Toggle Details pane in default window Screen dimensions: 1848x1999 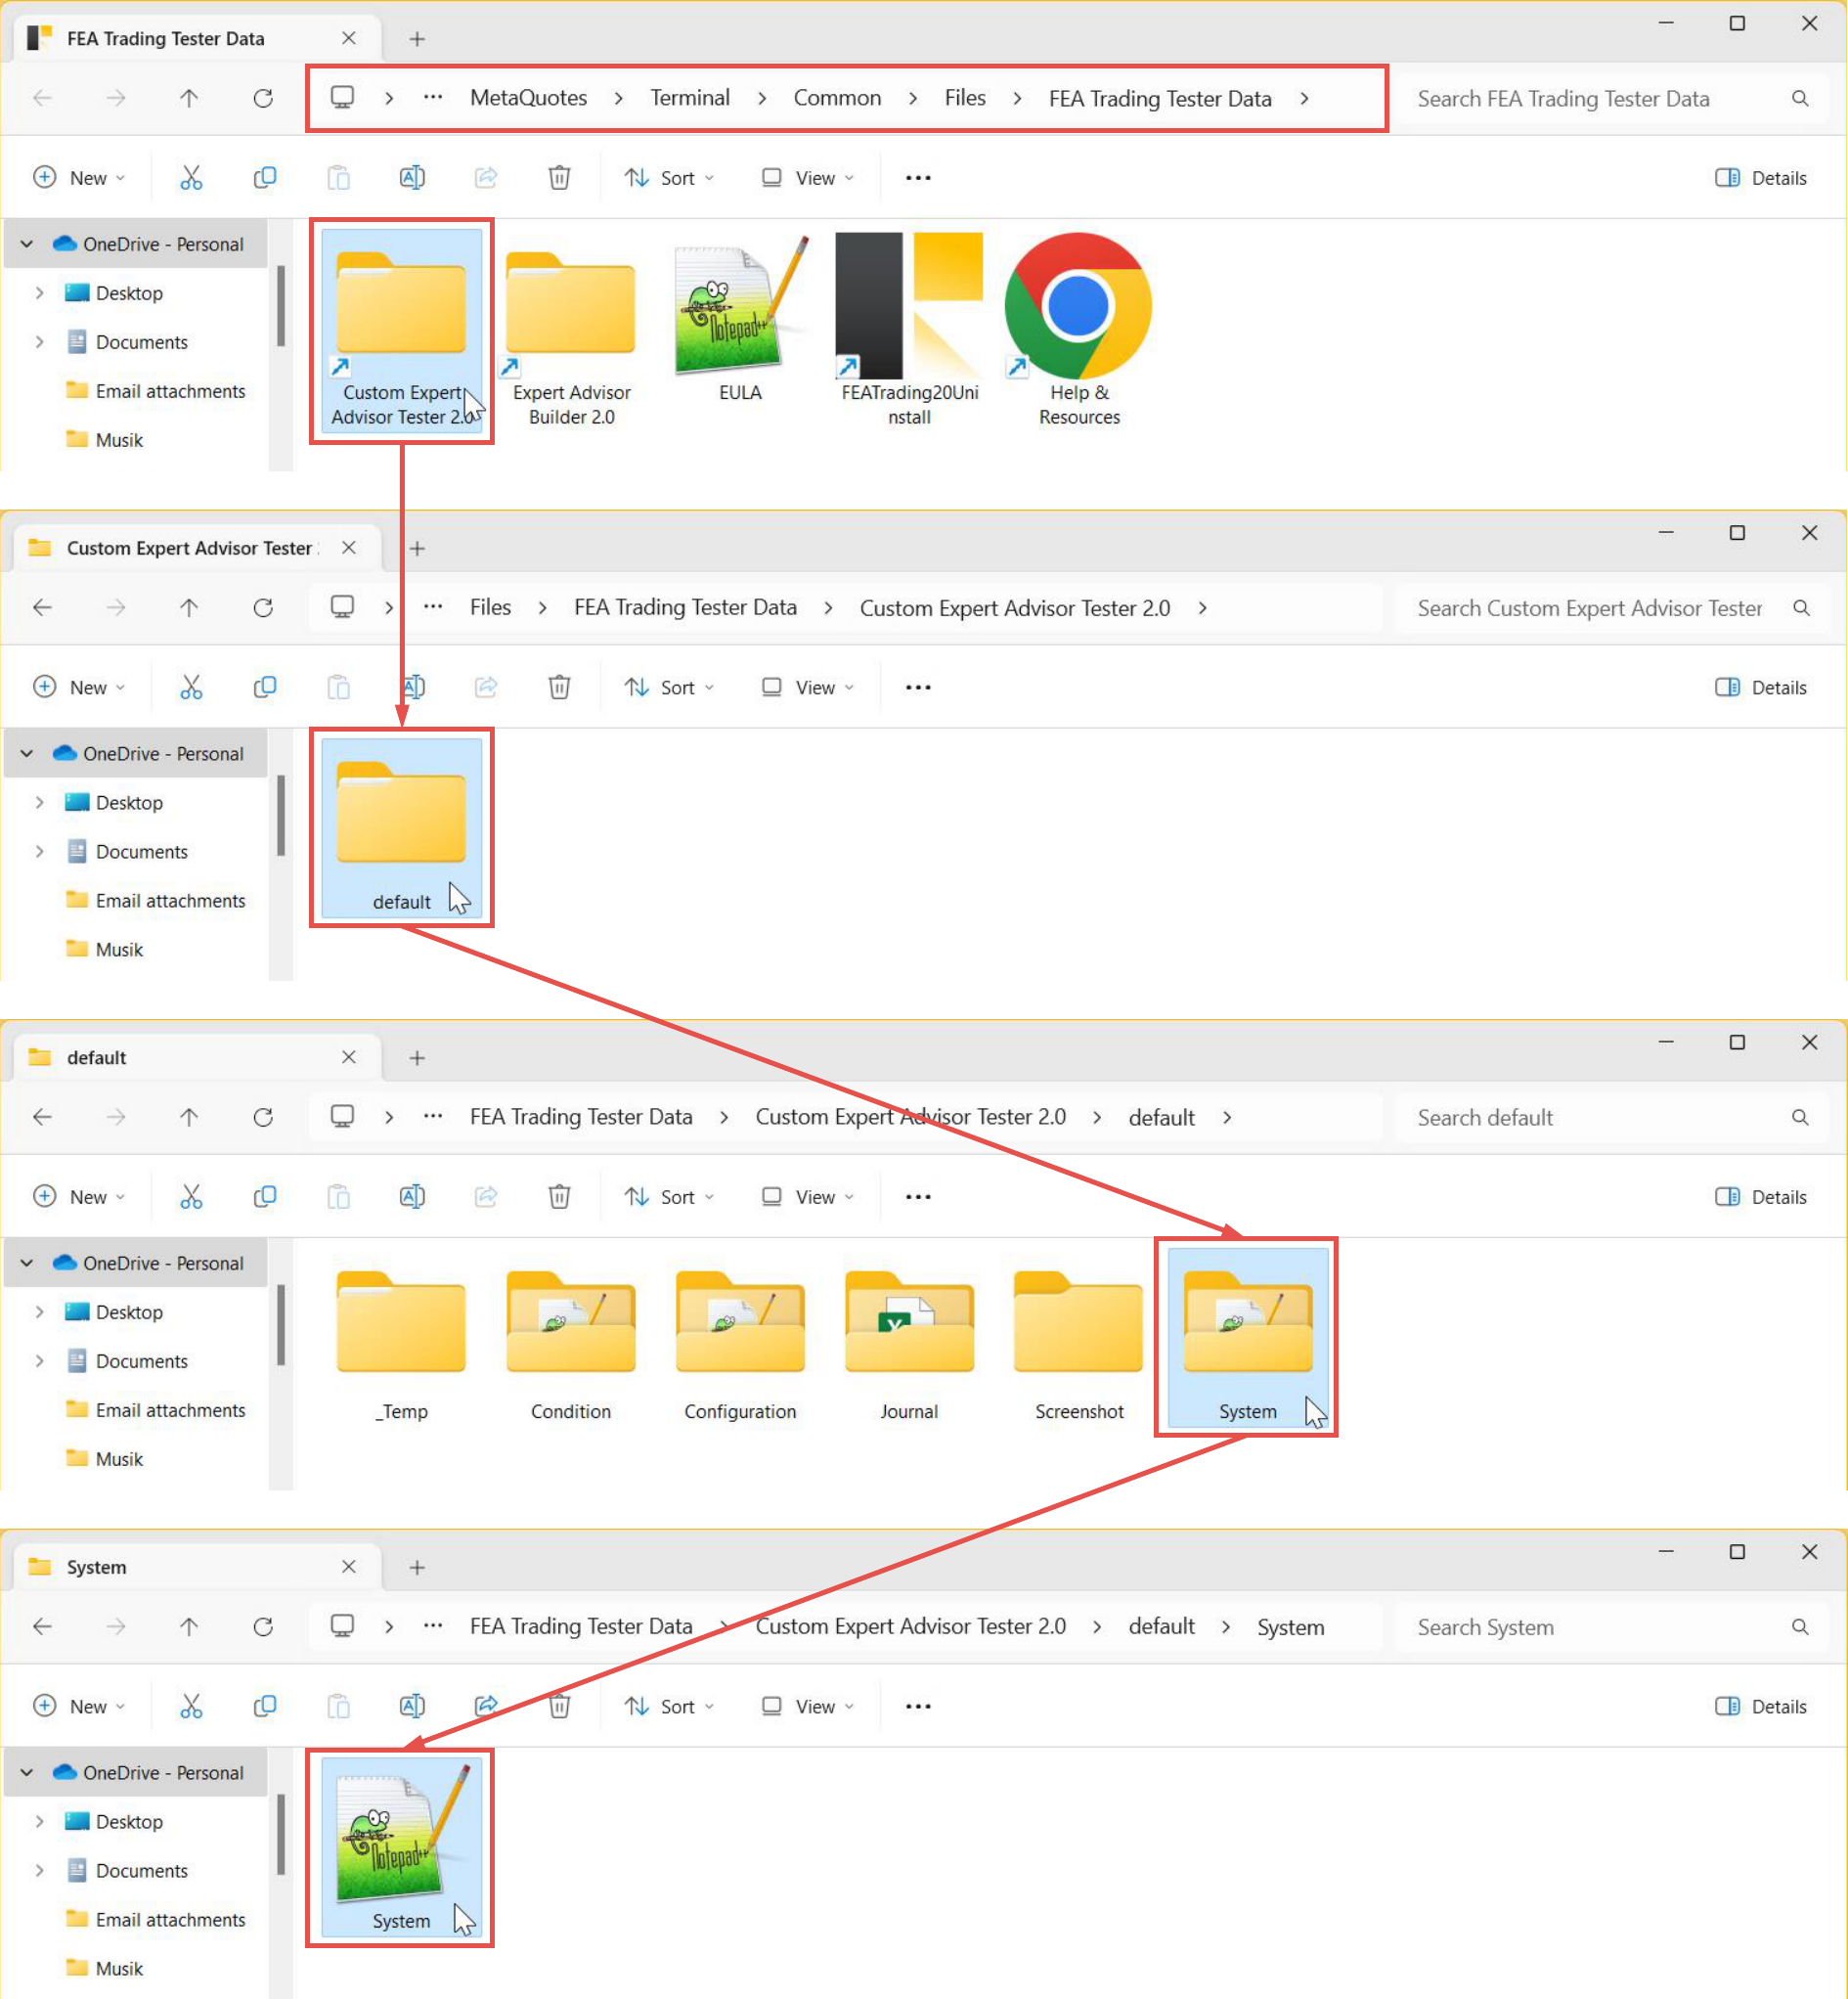tap(1760, 1196)
